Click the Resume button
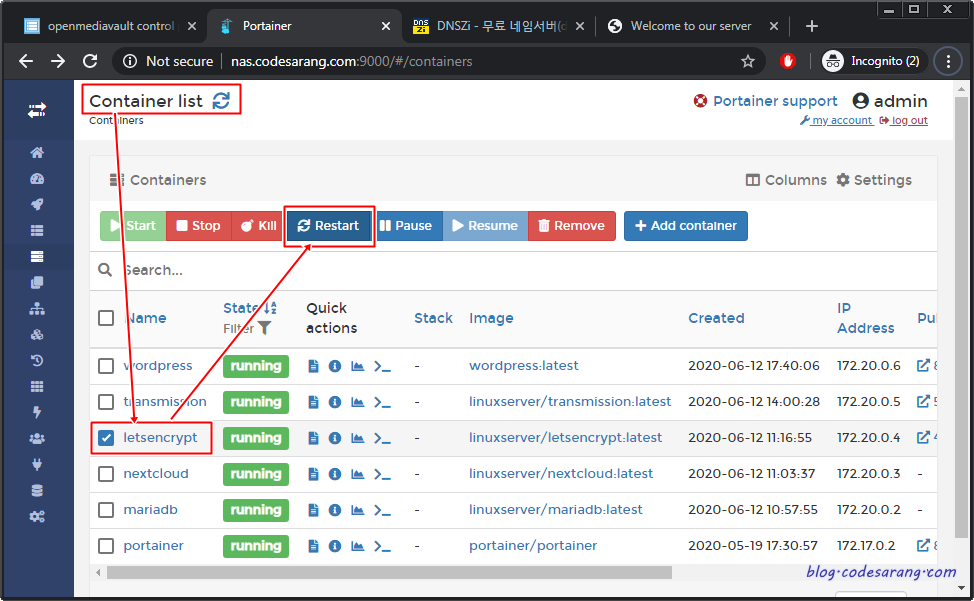The width and height of the screenshot is (974, 601). pyautogui.click(x=485, y=226)
